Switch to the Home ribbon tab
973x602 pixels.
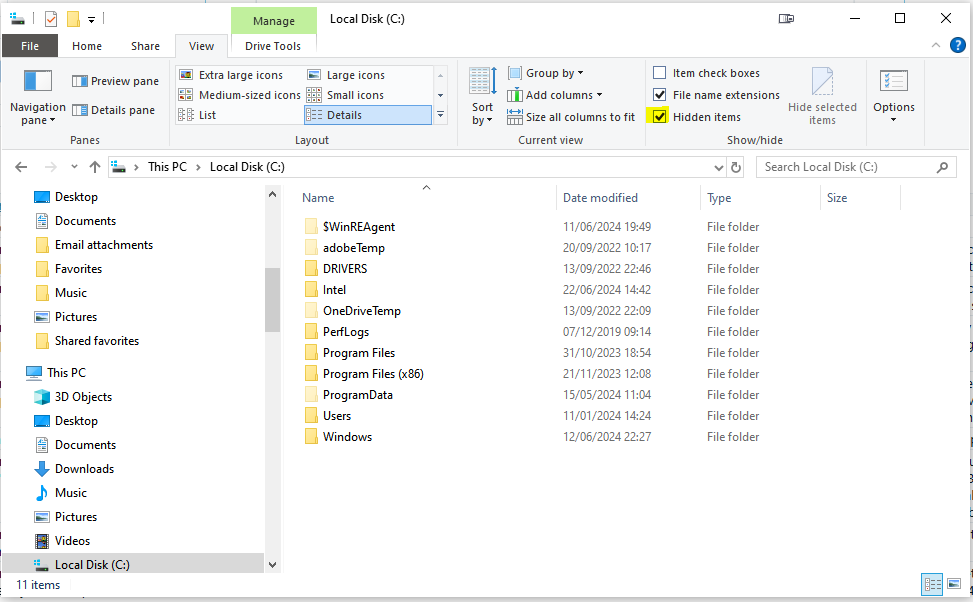(x=87, y=45)
